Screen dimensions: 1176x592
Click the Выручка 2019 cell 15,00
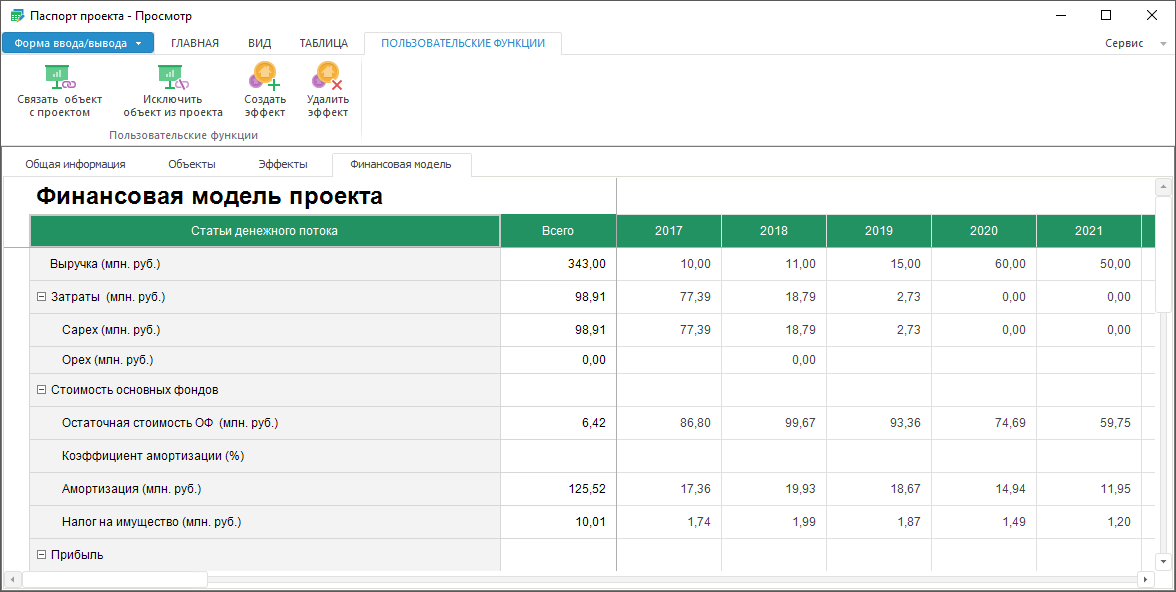tap(879, 264)
